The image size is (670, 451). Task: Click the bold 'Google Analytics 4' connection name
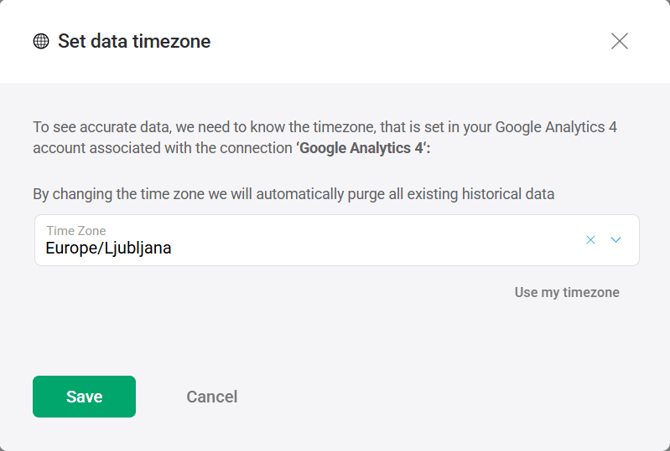tap(363, 146)
